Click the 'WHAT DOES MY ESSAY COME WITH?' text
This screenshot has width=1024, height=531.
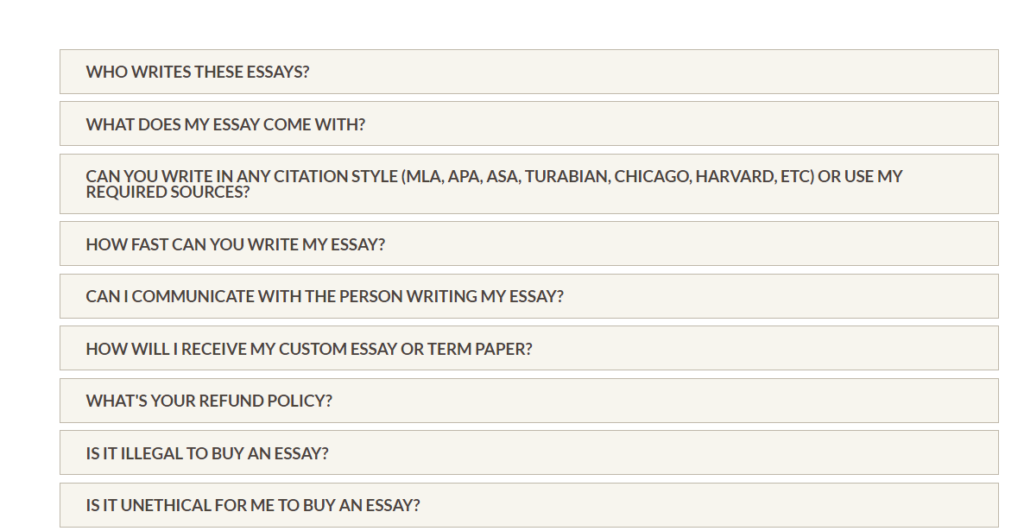(225, 124)
